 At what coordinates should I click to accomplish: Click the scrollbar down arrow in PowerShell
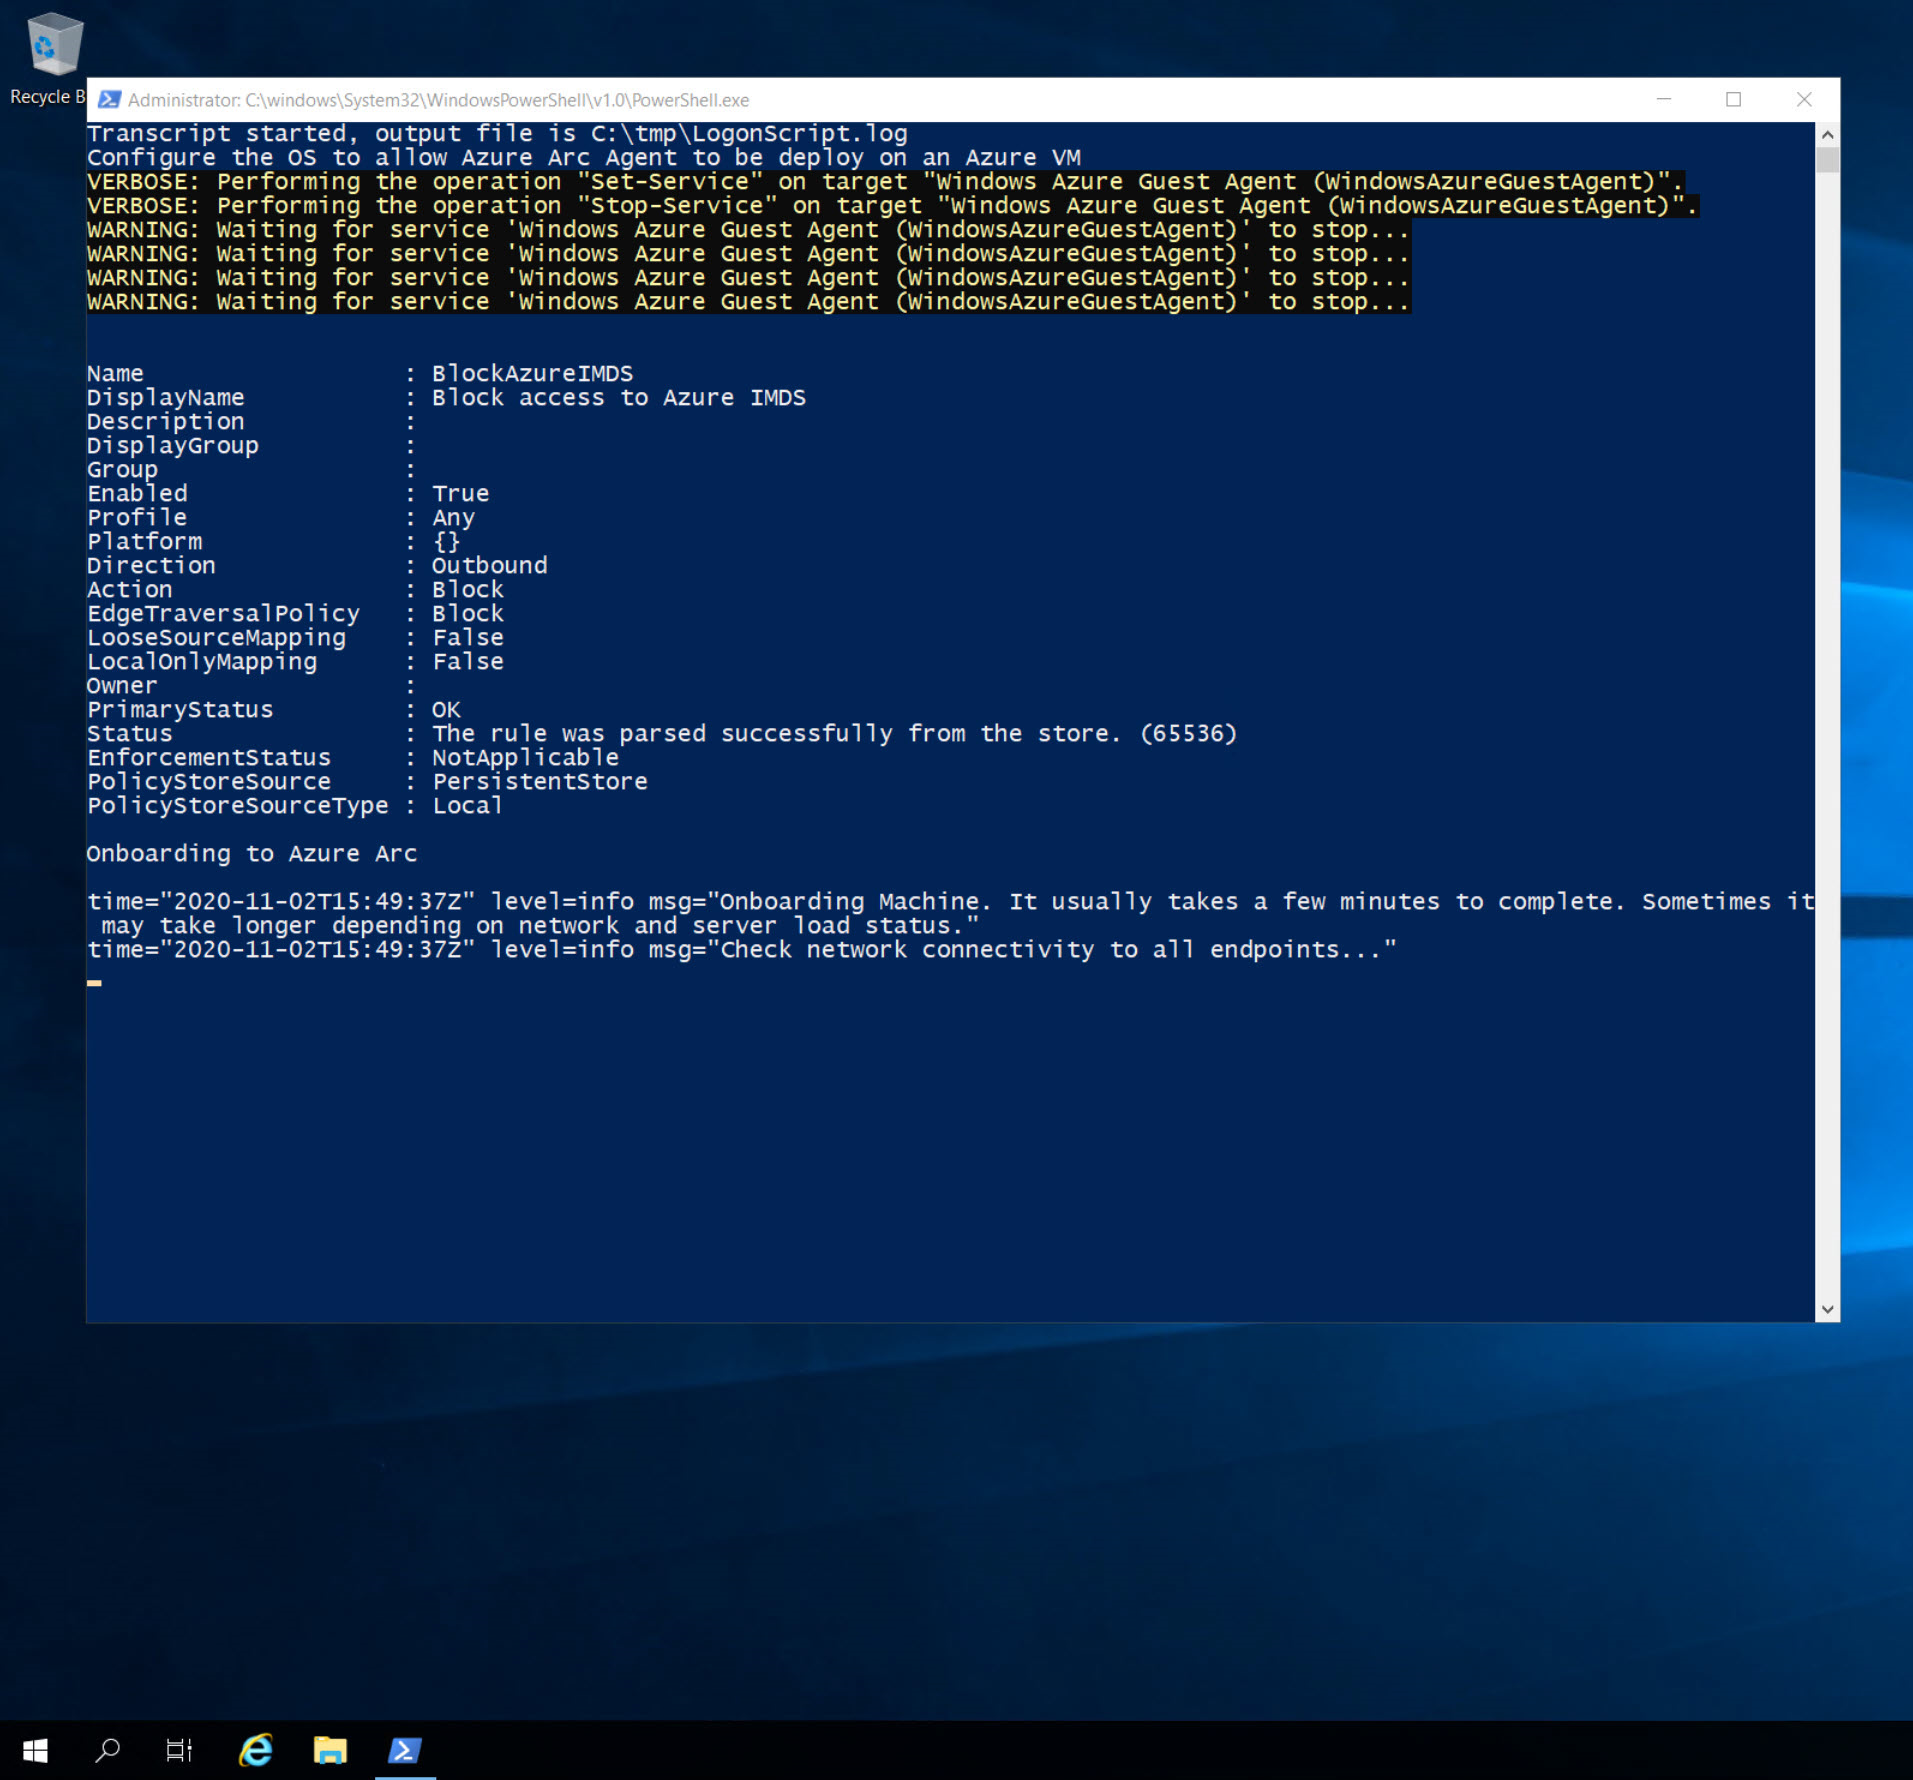coord(1828,1309)
